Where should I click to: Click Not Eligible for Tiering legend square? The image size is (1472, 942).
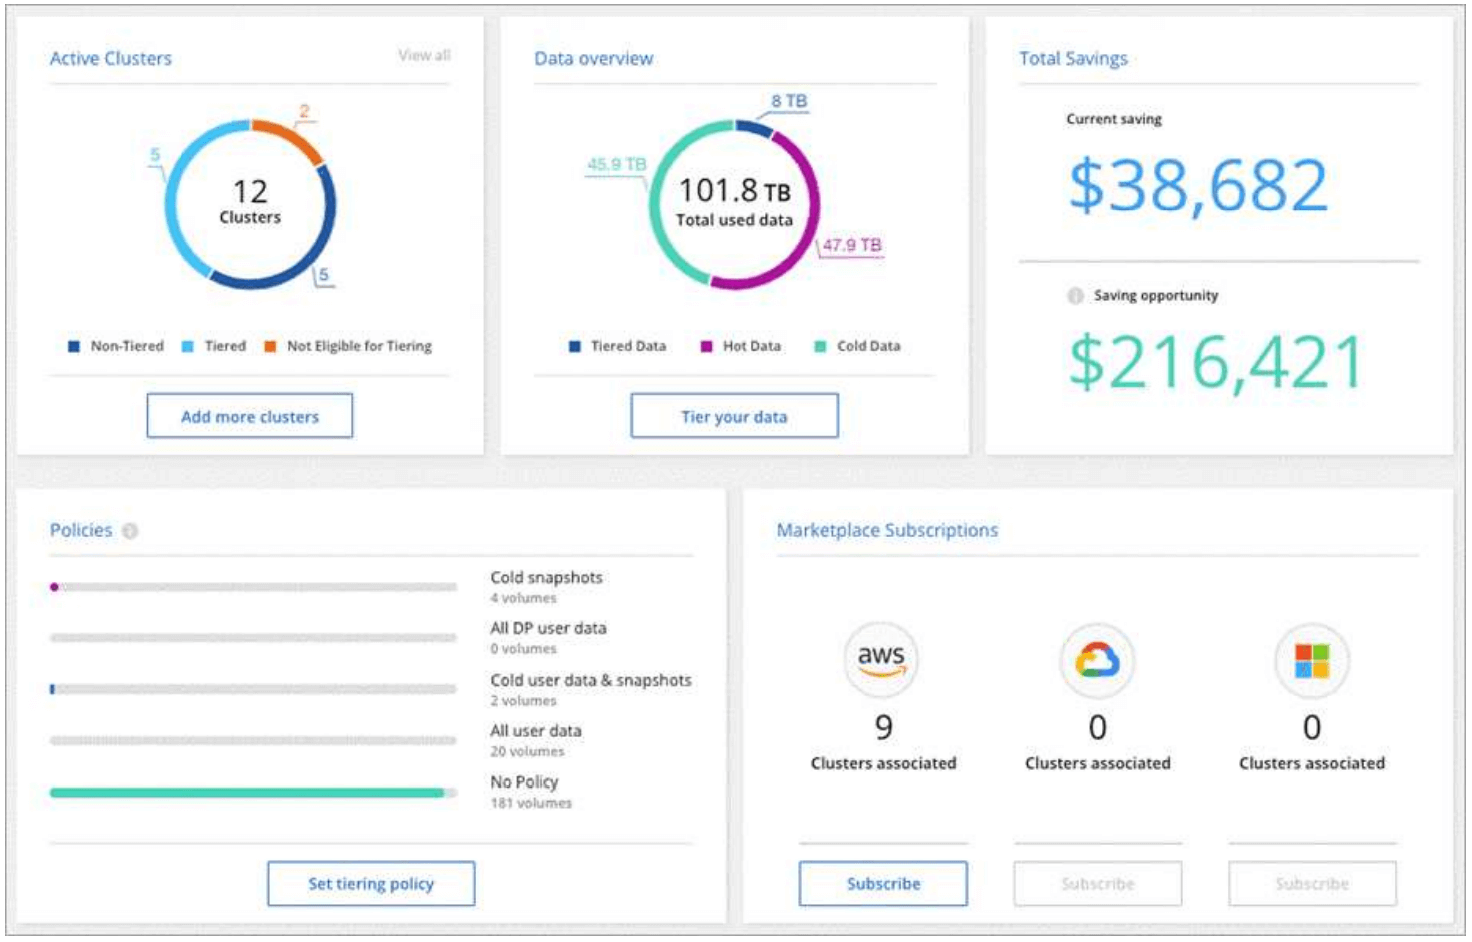tap(270, 346)
